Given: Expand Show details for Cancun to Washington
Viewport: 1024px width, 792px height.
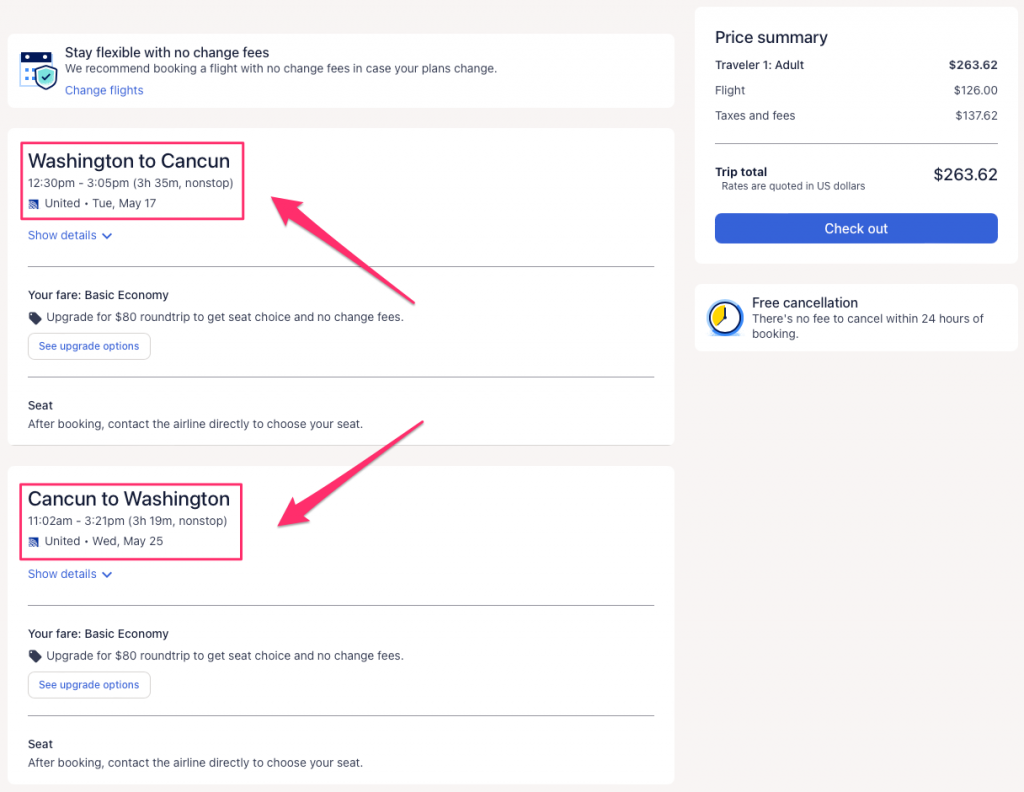Looking at the screenshot, I should point(70,575).
